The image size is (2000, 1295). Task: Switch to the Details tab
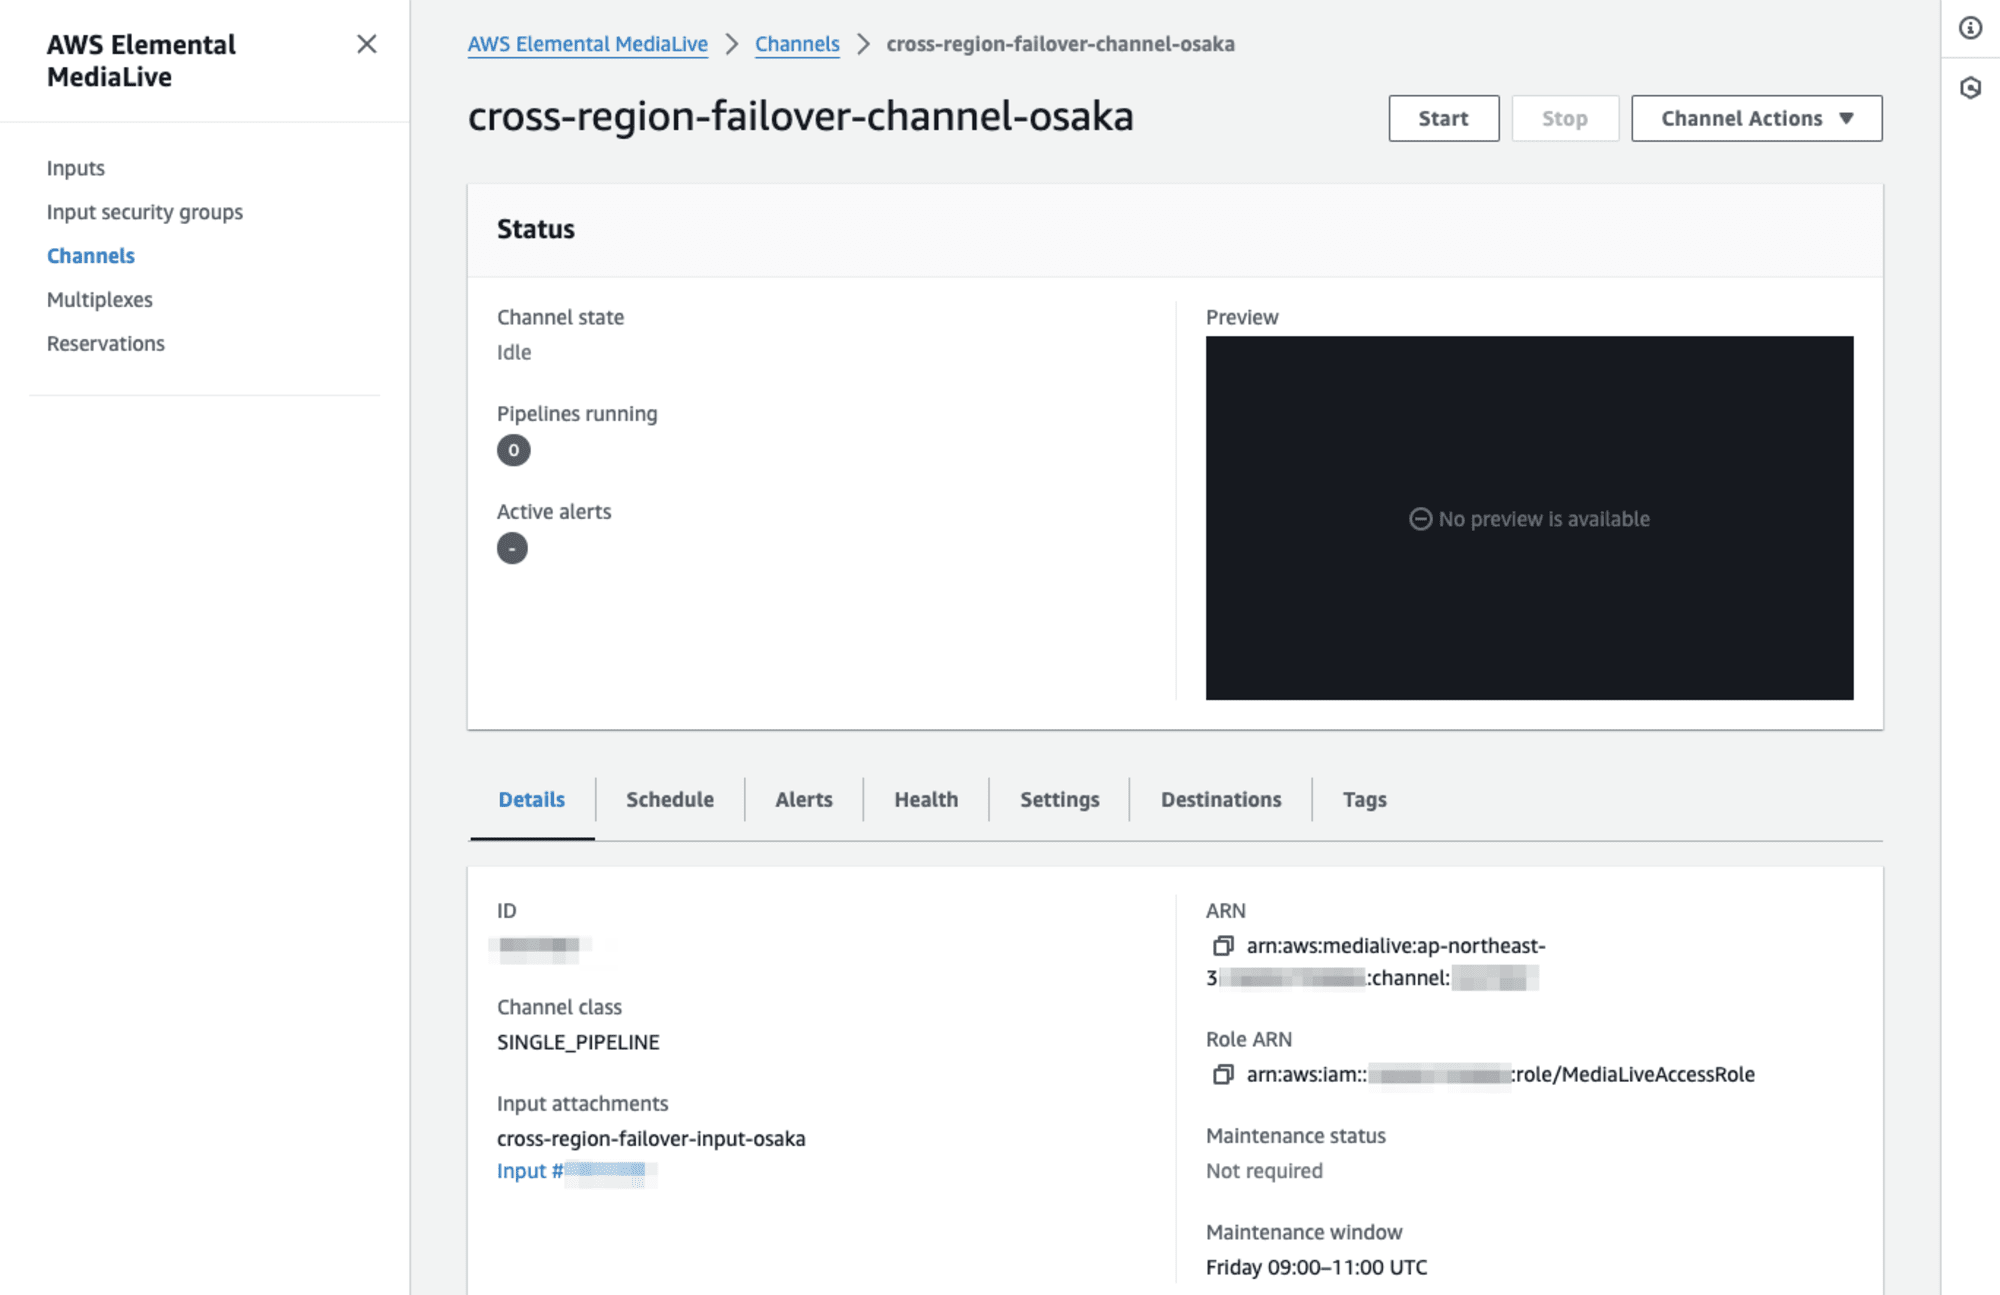(x=532, y=799)
